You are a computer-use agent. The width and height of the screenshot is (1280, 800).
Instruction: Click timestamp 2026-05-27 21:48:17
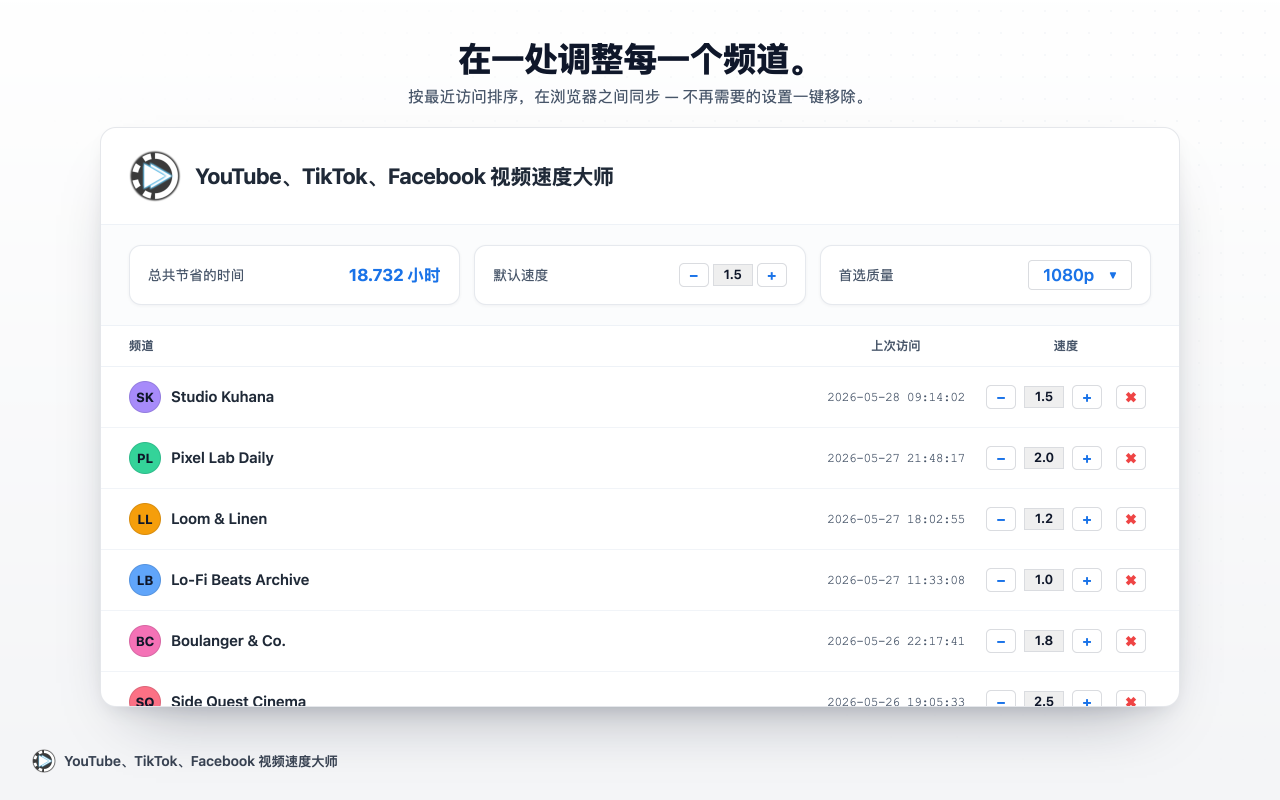(x=896, y=458)
